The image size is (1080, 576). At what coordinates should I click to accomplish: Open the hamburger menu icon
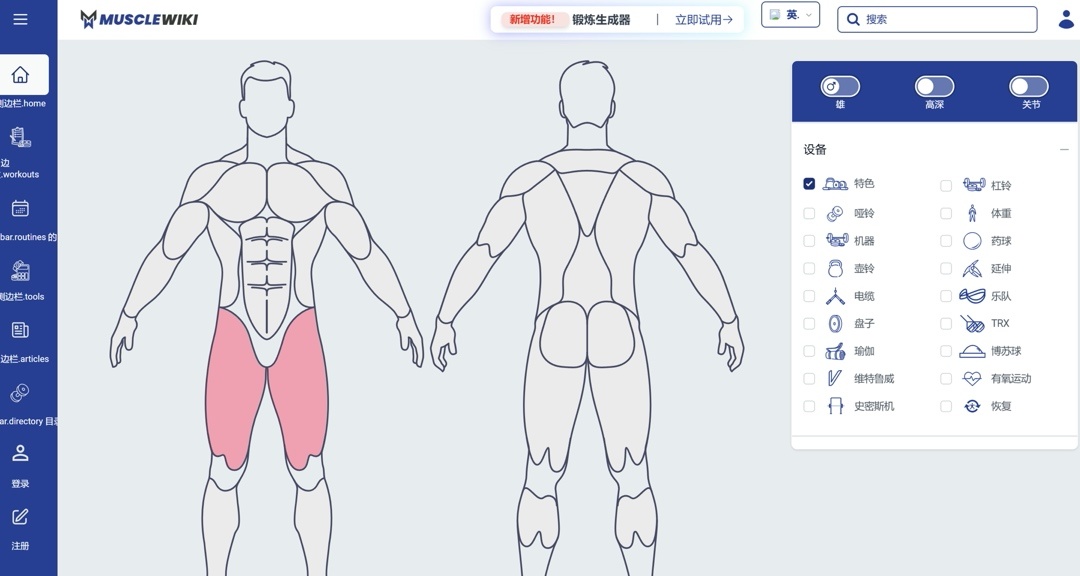20,19
